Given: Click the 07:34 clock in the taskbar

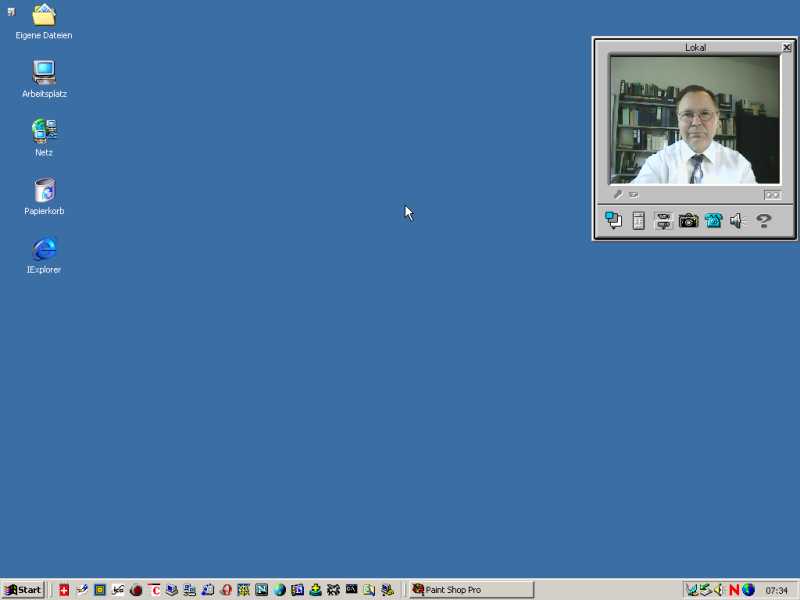Looking at the screenshot, I should coord(777,590).
